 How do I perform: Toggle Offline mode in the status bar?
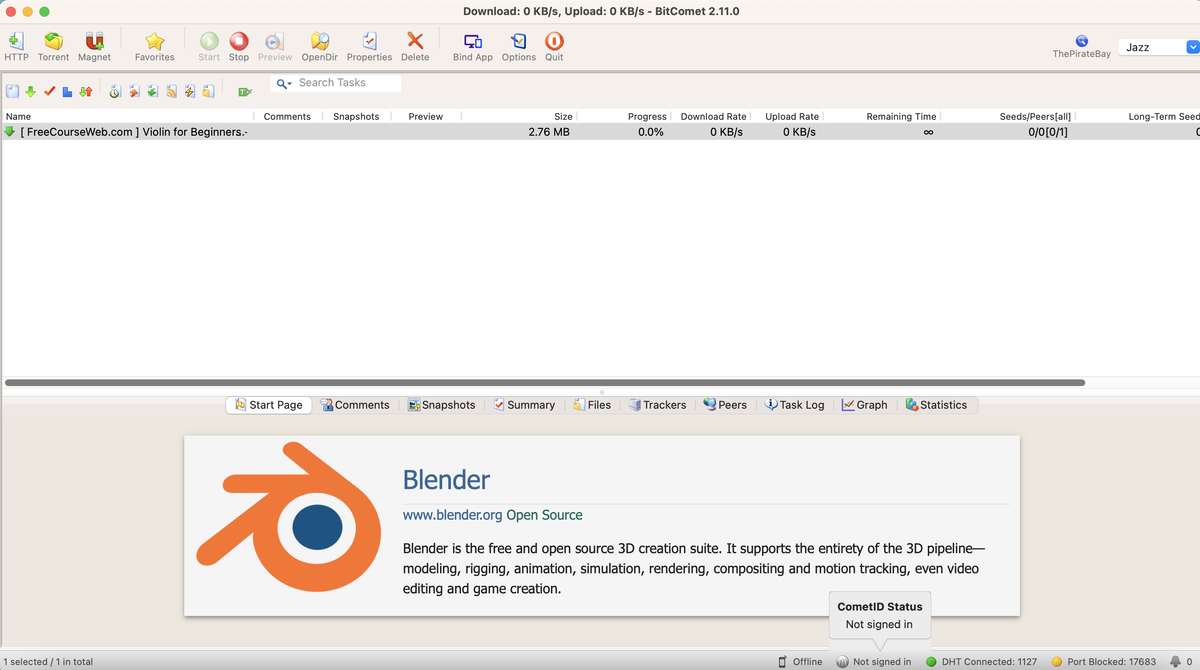801,661
